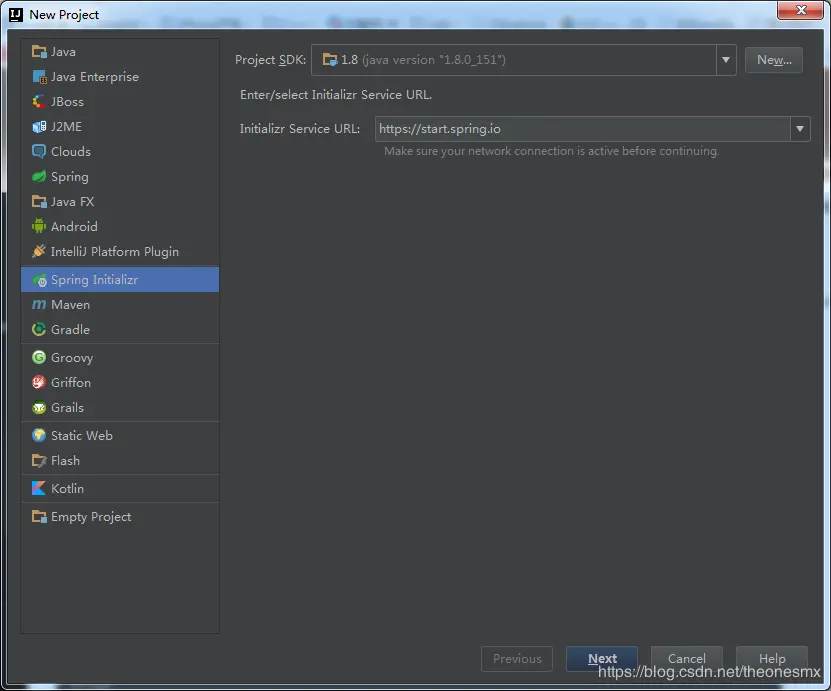Click the Groovy 'G' icon
Viewport: 831px width, 691px height.
click(39, 358)
